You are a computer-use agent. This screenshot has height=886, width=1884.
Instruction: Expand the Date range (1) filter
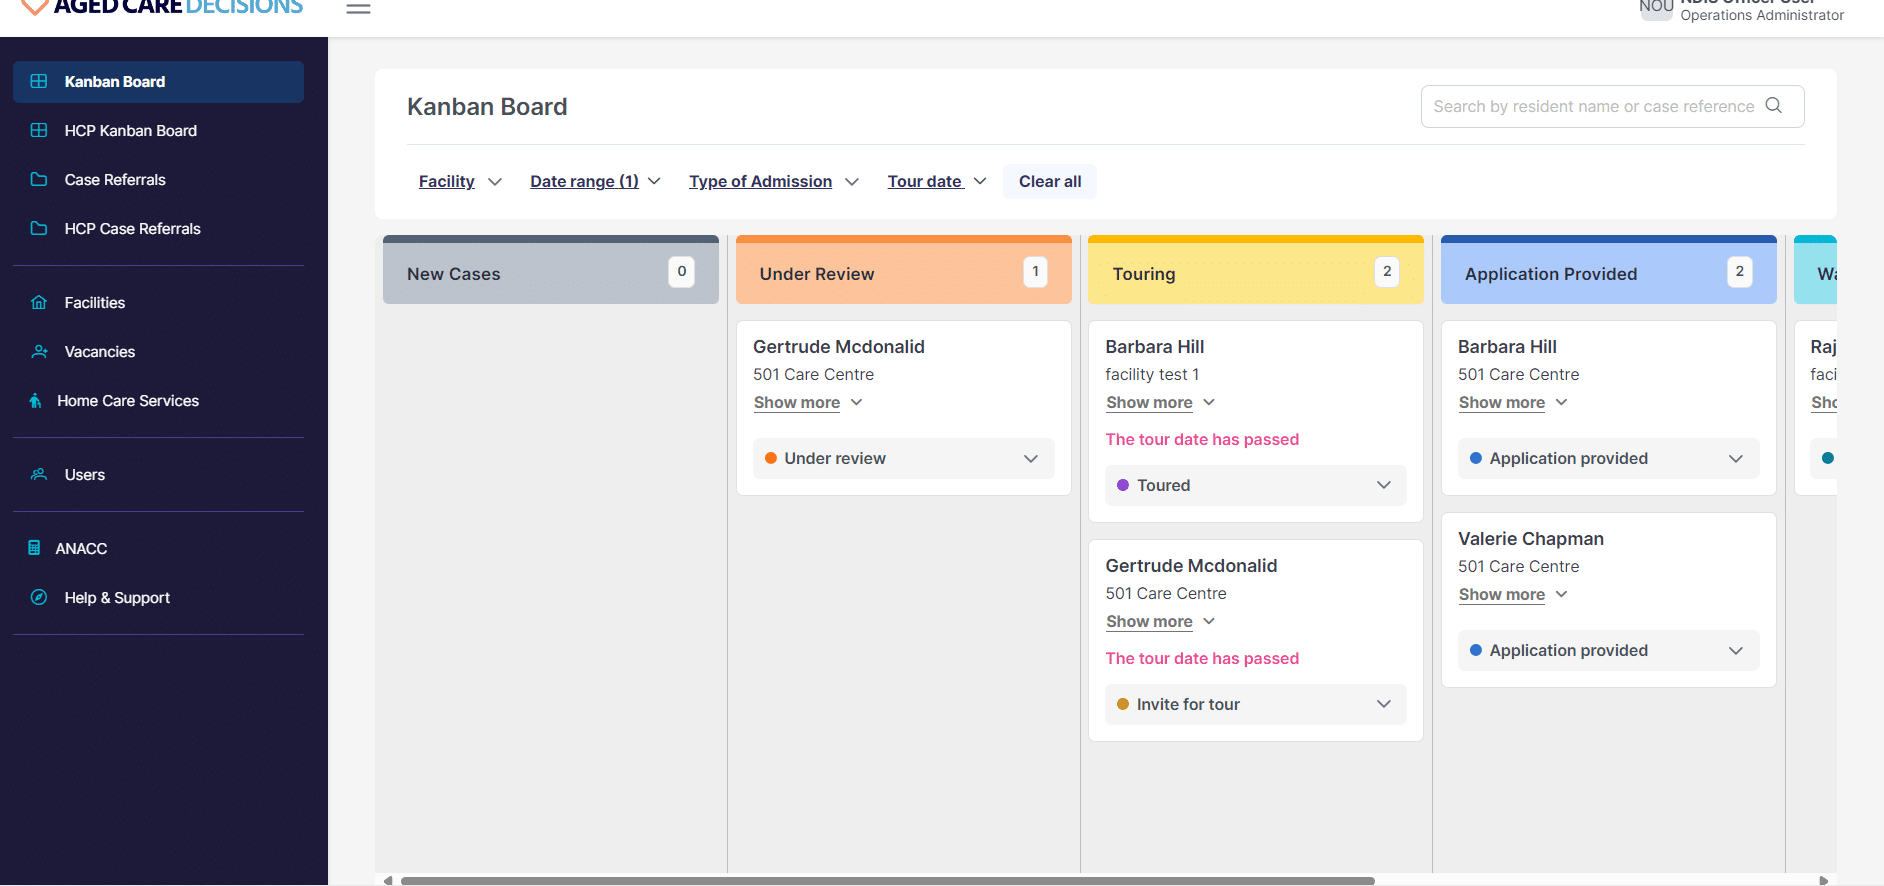coord(595,181)
